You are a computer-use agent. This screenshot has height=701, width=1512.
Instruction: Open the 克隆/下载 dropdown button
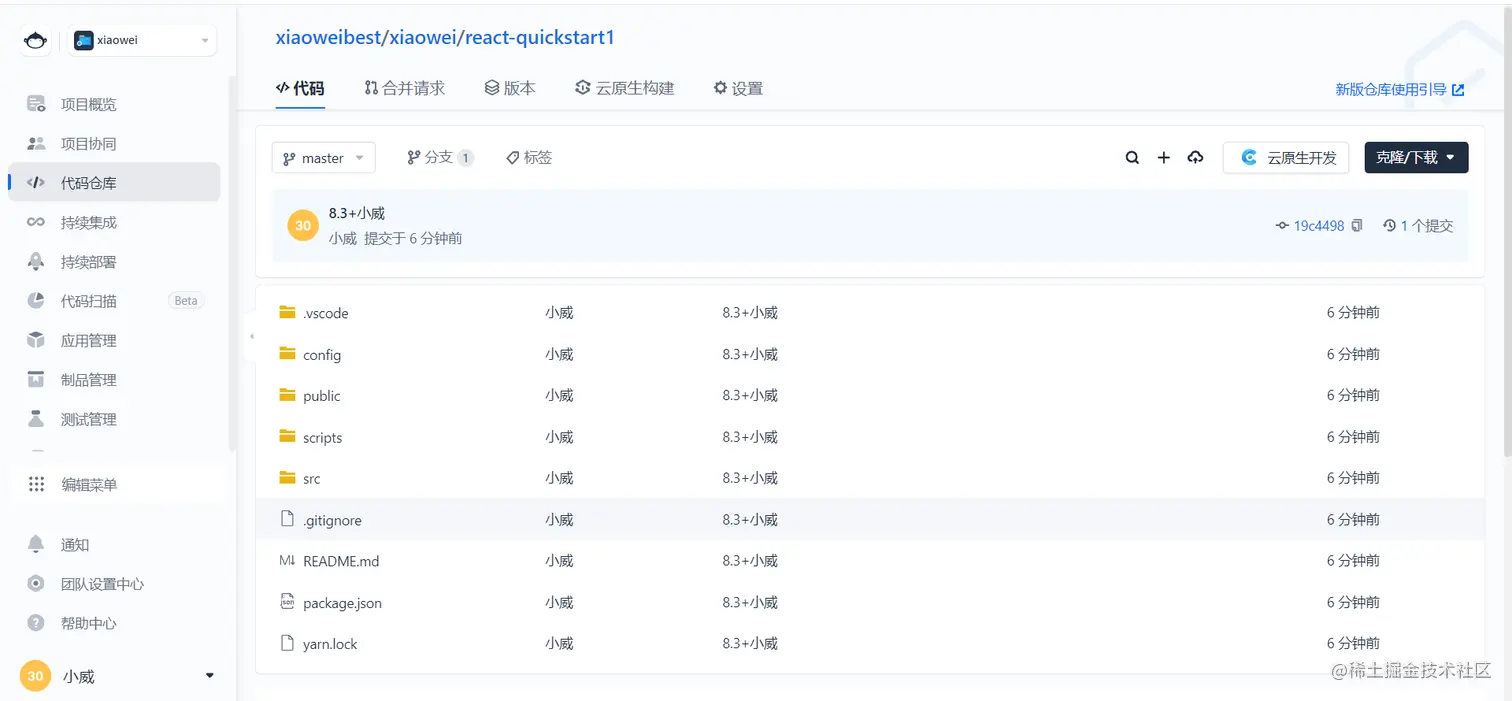point(1416,157)
